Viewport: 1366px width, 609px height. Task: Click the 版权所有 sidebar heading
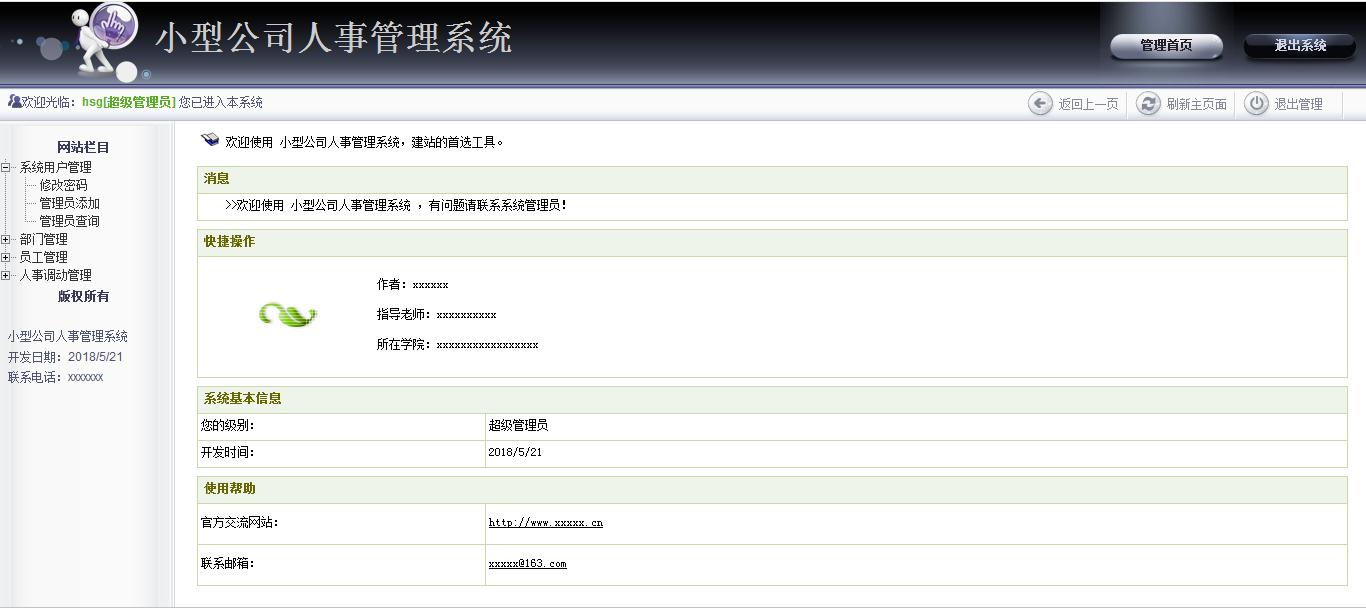click(83, 296)
